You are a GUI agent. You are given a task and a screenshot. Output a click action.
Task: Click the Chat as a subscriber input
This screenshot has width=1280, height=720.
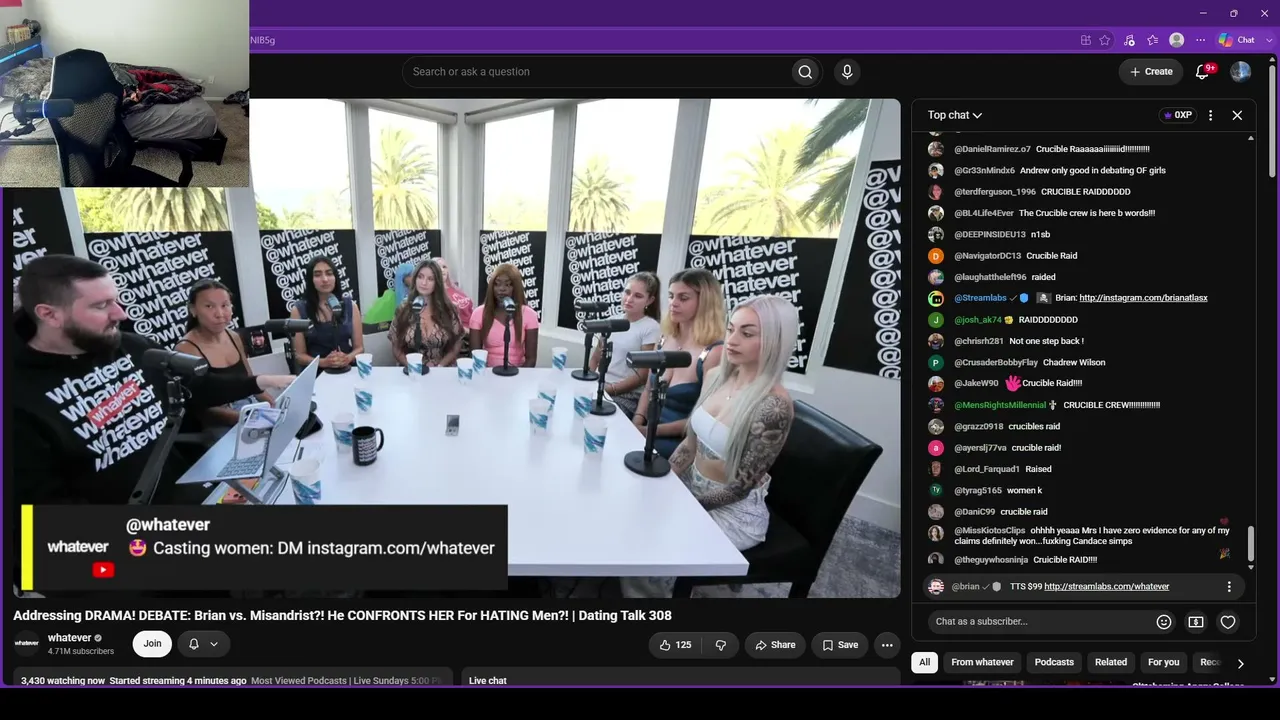pos(1040,622)
